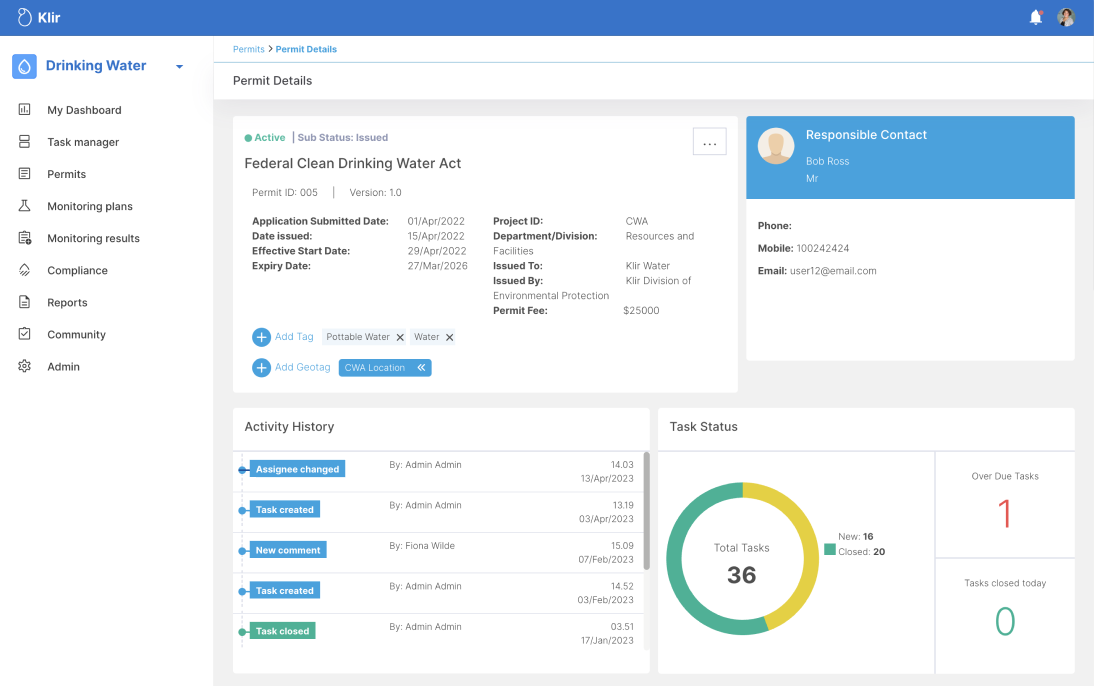Click the Add Geotag plus icon
The image size is (1094, 686).
261,368
